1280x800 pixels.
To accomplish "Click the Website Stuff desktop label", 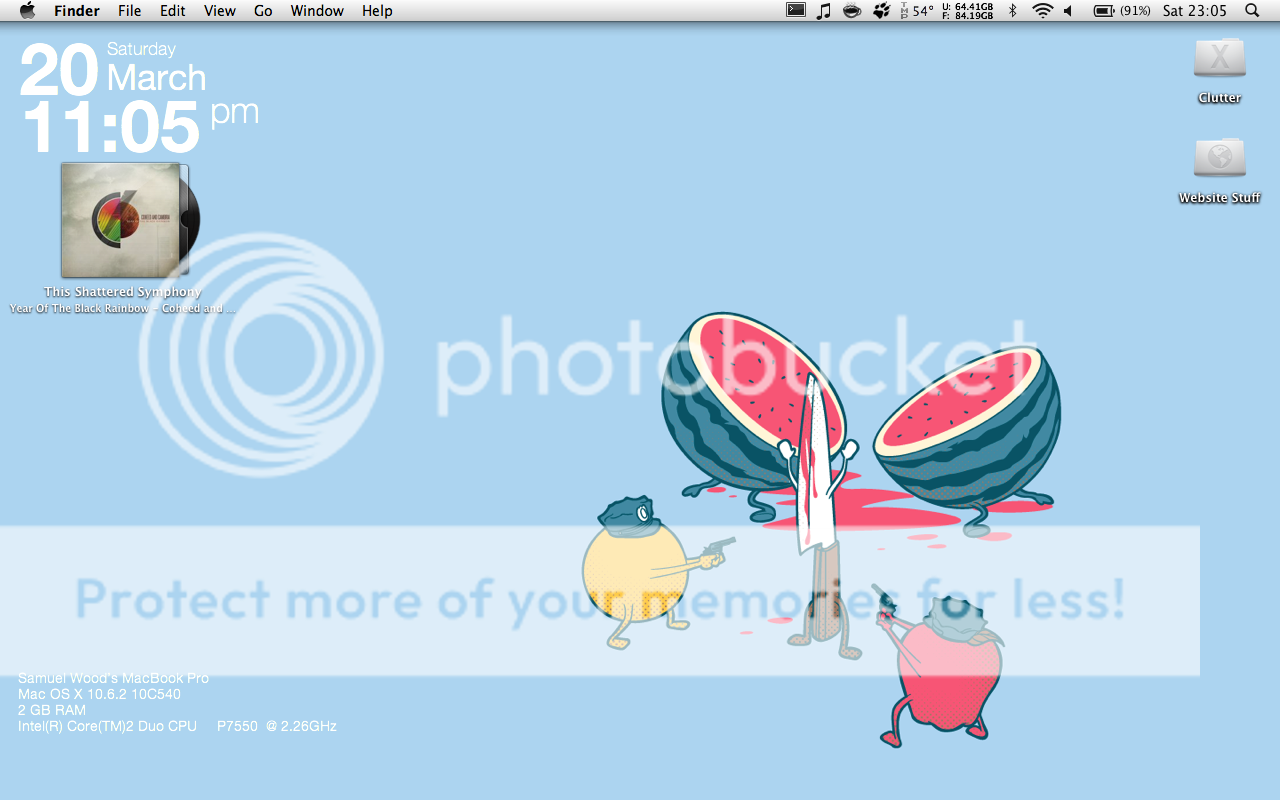I will click(x=1220, y=198).
